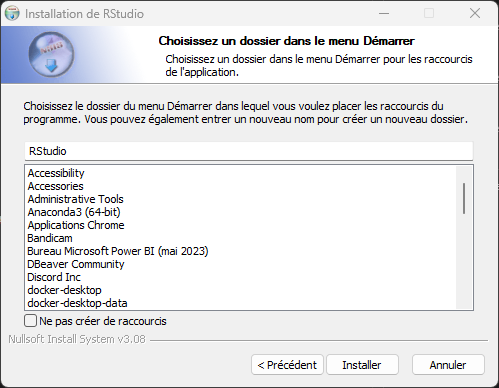This screenshot has width=499, height=388.
Task: Click the RStudio folder name field
Action: (249, 151)
